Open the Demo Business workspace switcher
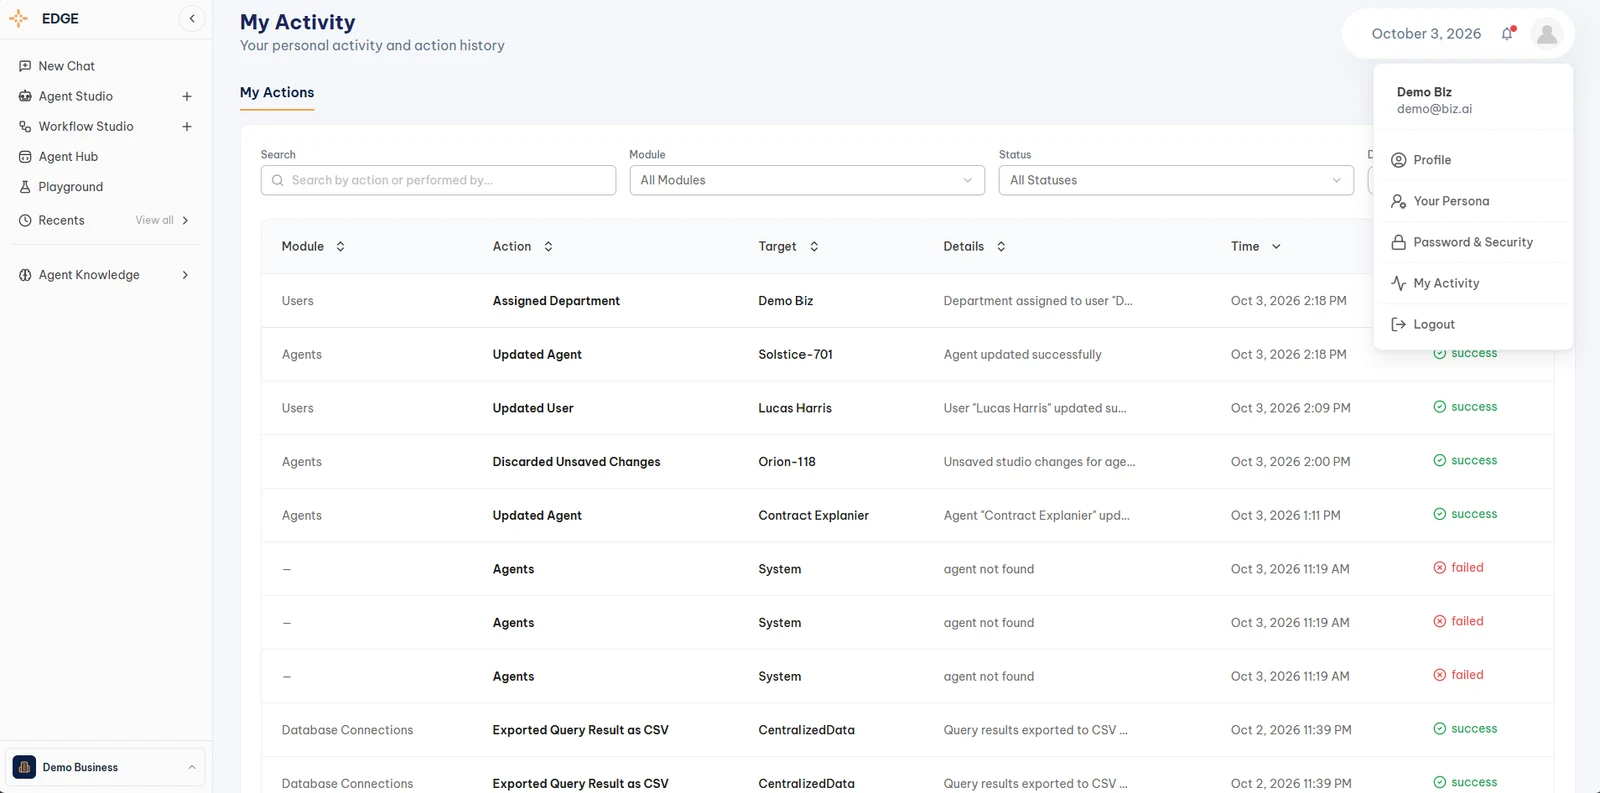The image size is (1600, 793). pyautogui.click(x=105, y=767)
